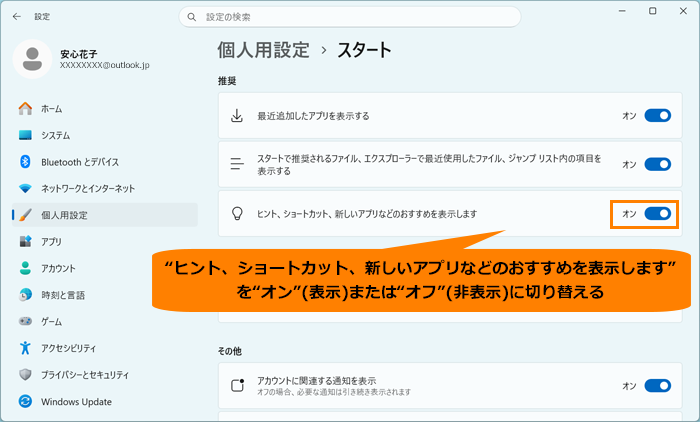Viewport: 700px width, 422px height.
Task: Maximize the Settings window
Action: pyautogui.click(x=653, y=11)
